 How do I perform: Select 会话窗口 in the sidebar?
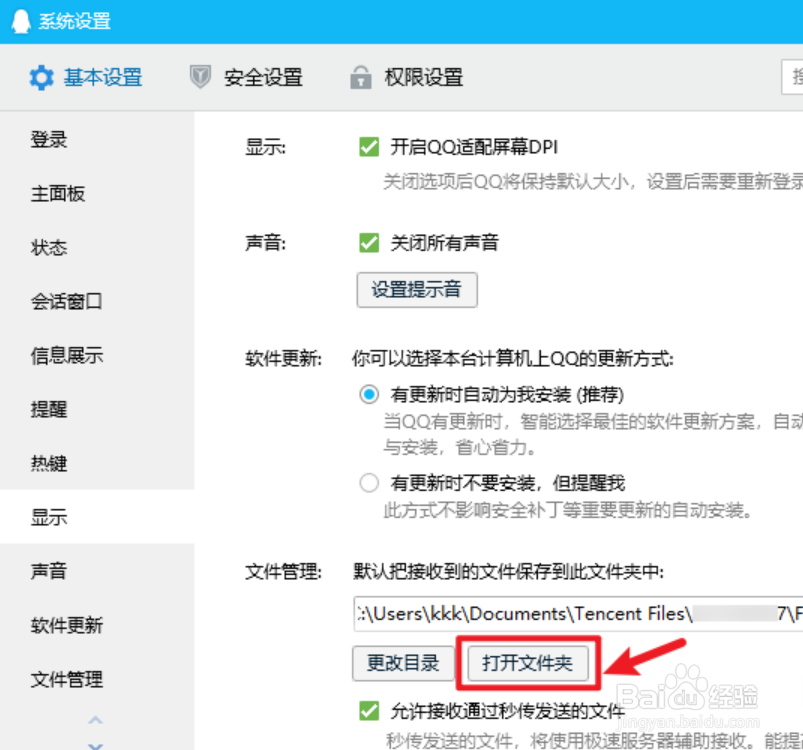pos(97,301)
